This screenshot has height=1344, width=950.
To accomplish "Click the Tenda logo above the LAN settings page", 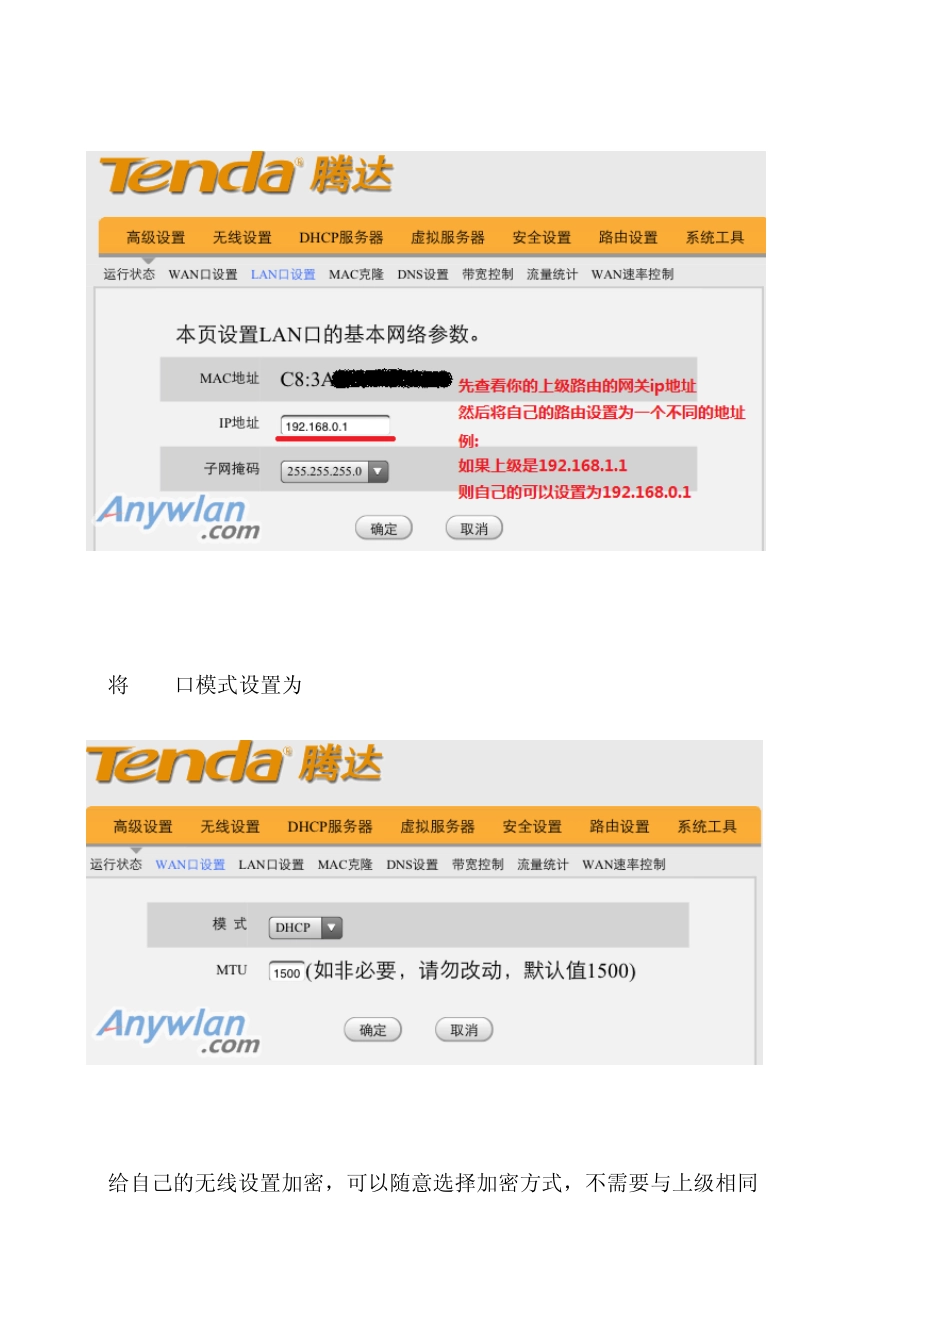I will click(246, 175).
